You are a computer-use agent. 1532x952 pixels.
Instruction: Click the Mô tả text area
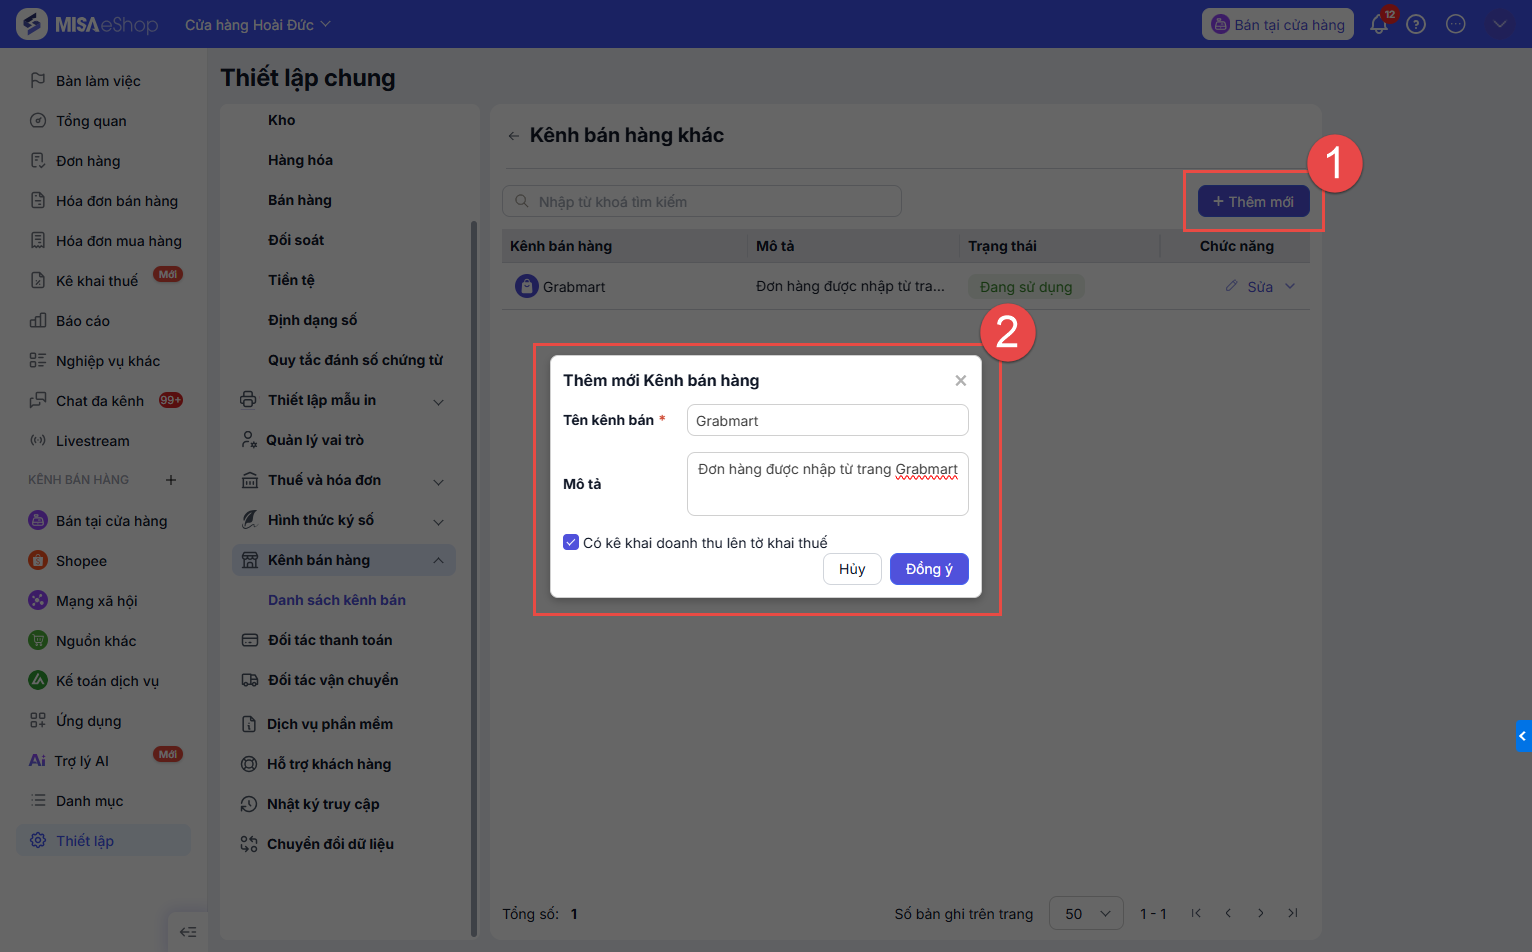(828, 484)
